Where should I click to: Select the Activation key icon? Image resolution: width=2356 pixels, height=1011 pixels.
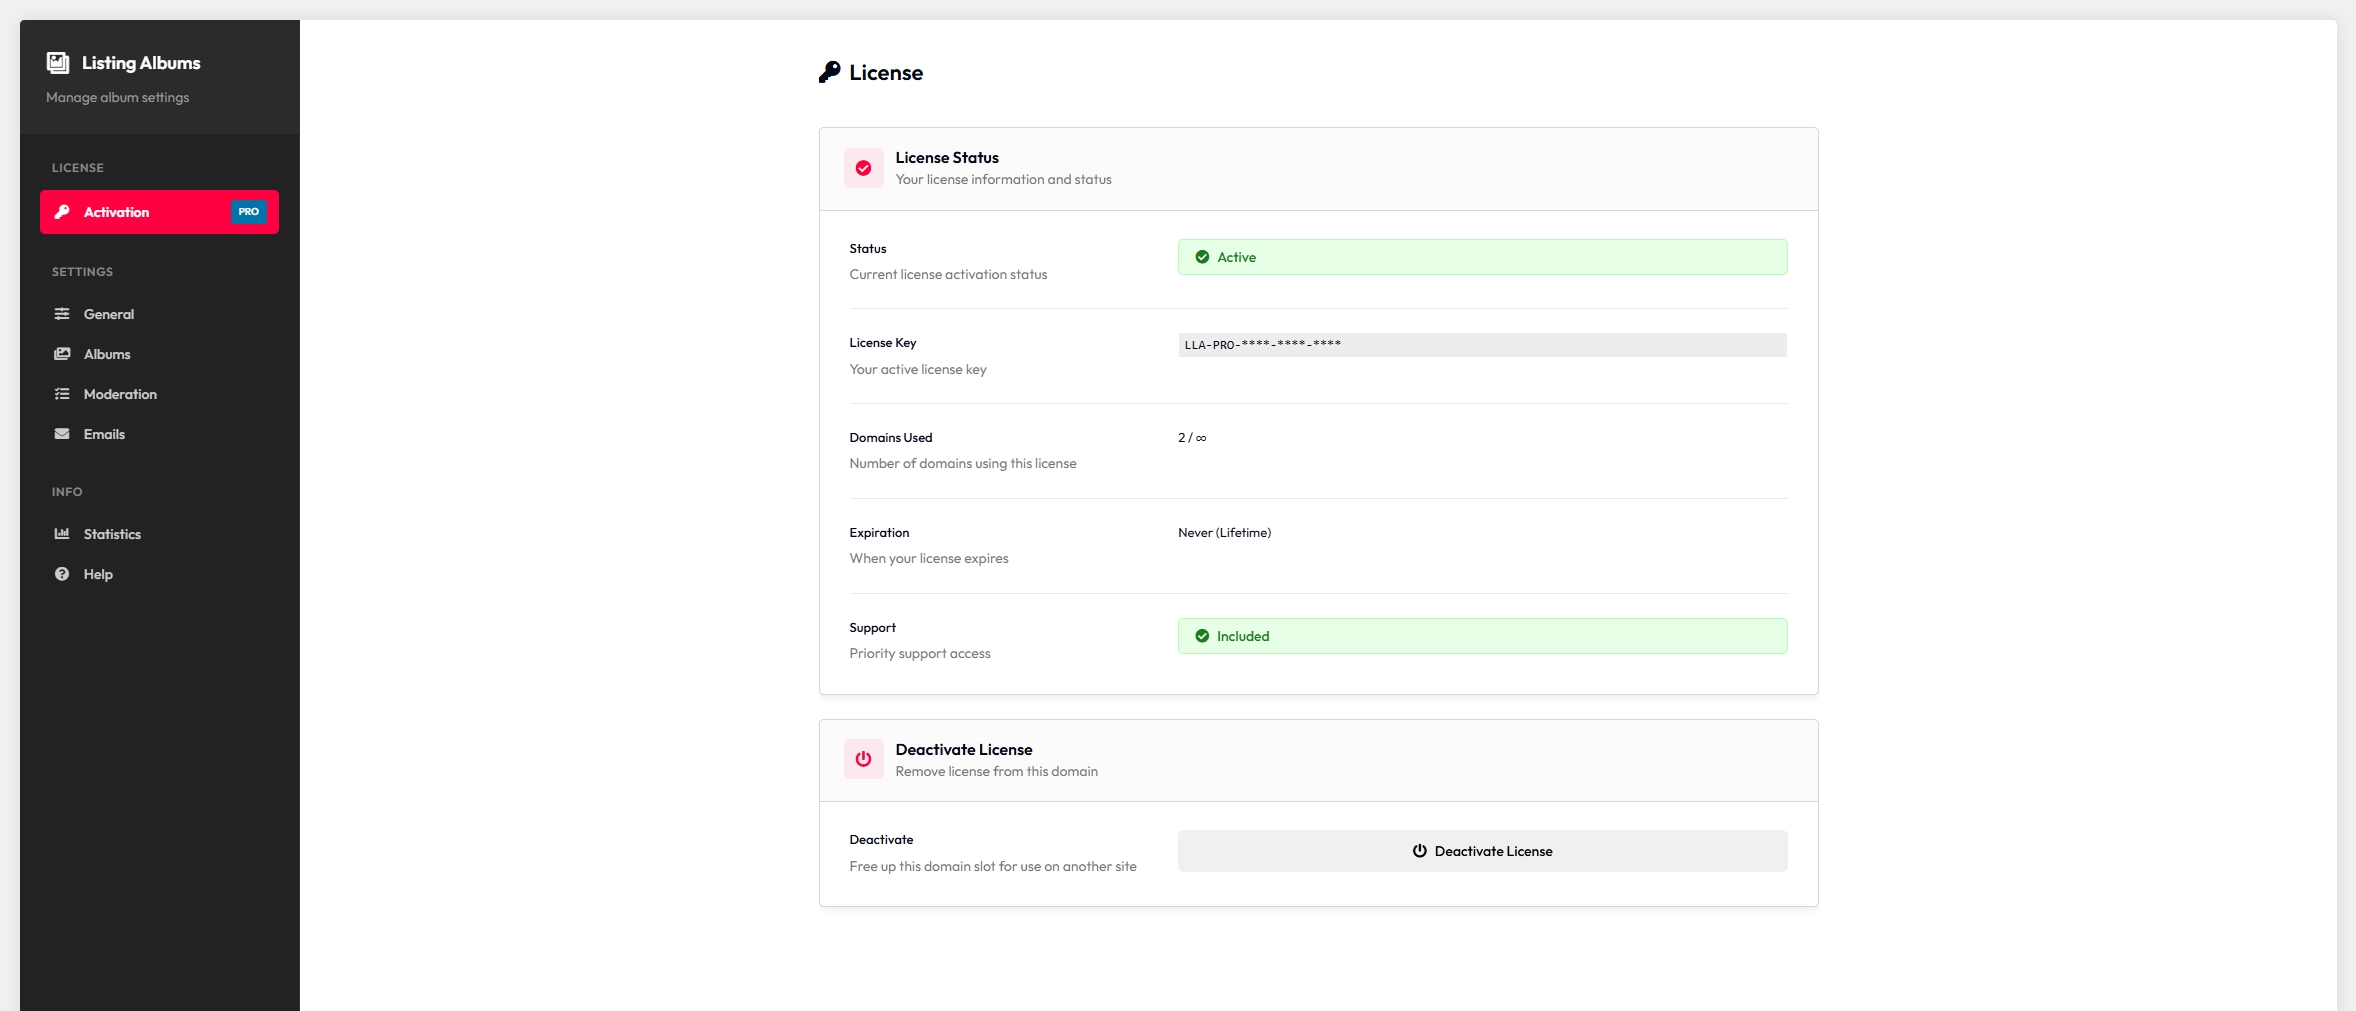pos(62,212)
